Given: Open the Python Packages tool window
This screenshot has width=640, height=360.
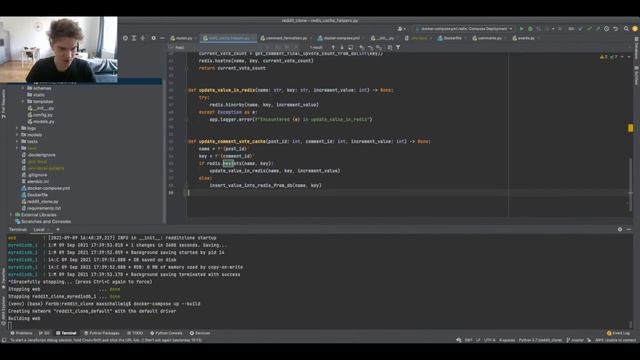Looking at the screenshot, I should (102, 333).
